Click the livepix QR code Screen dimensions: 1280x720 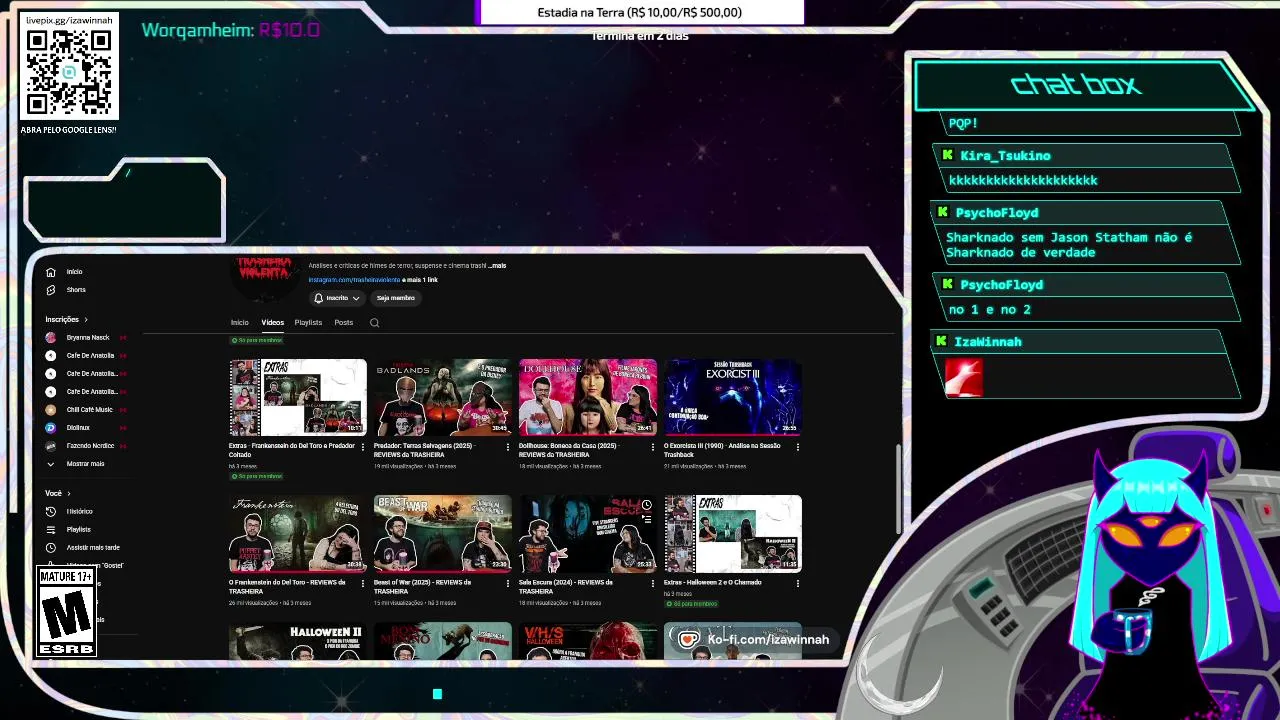coord(69,72)
